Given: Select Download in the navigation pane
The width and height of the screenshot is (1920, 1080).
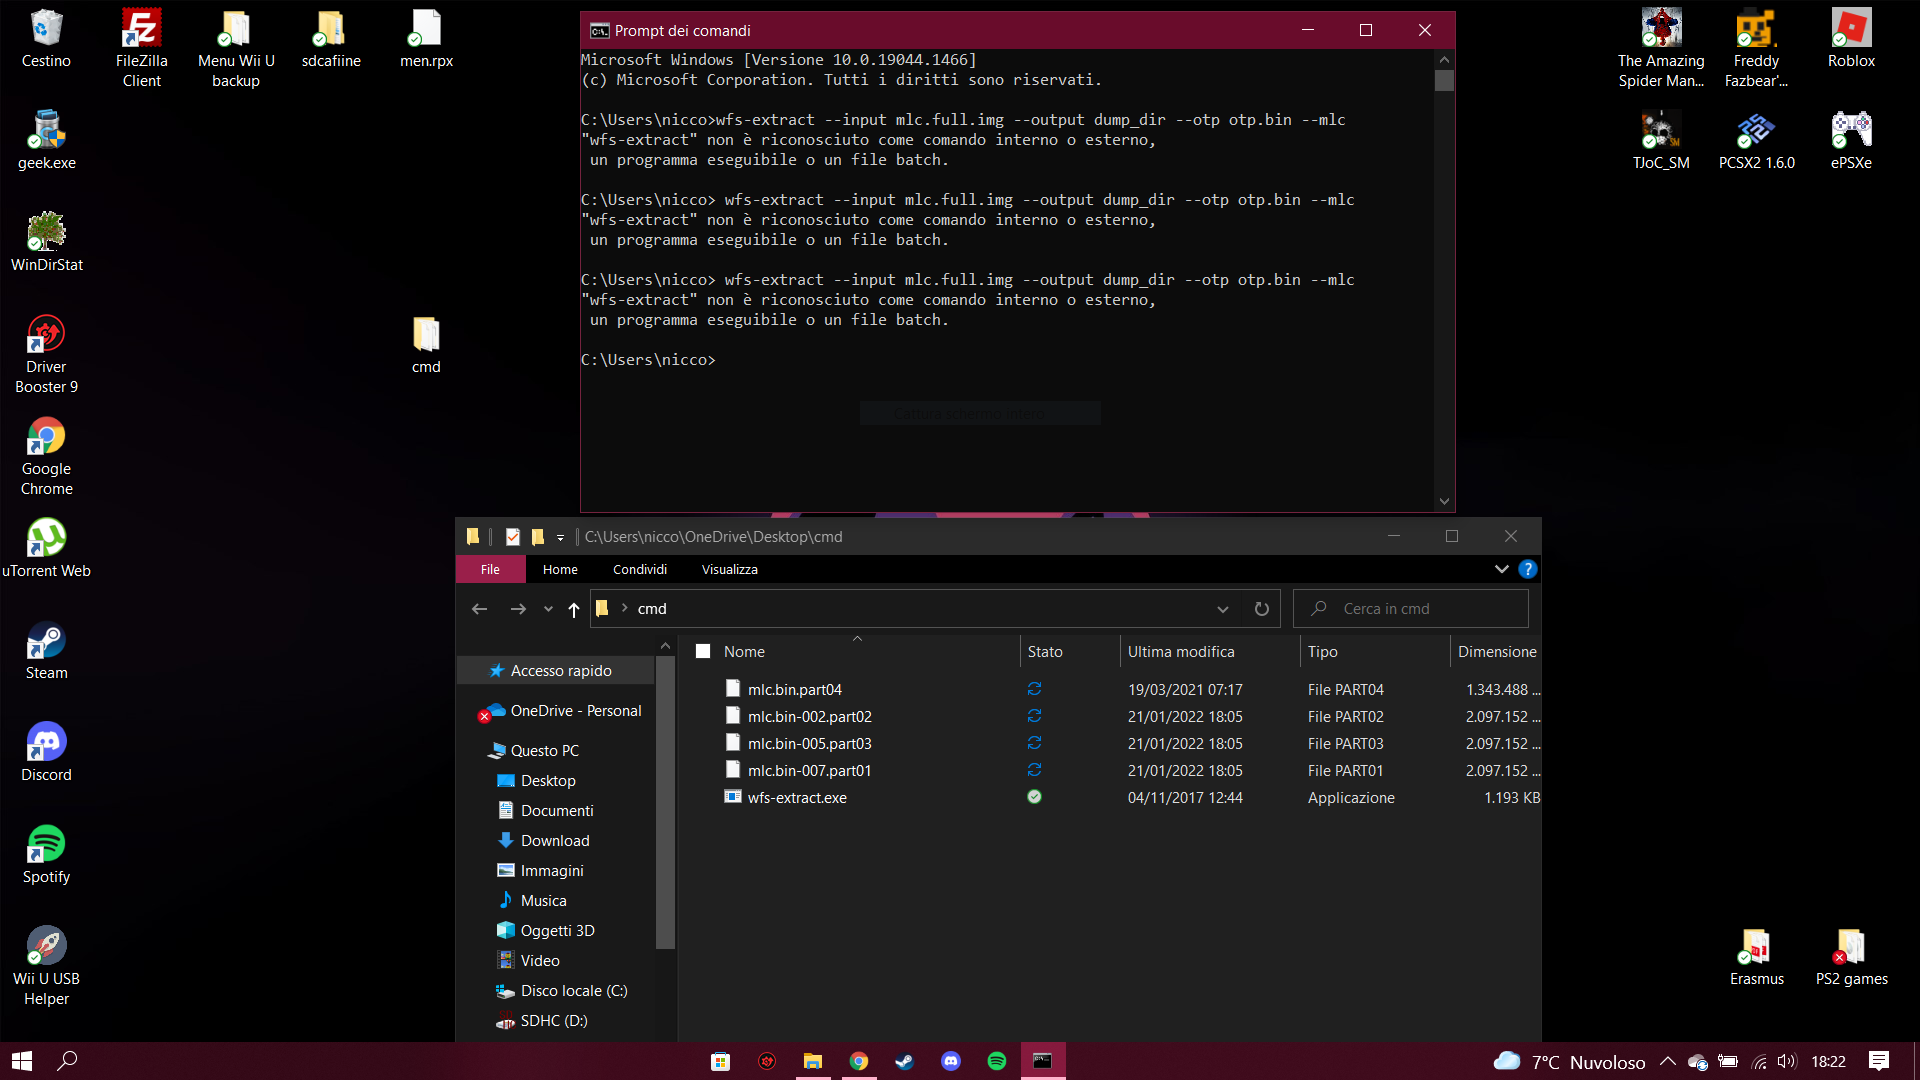Looking at the screenshot, I should 554,841.
